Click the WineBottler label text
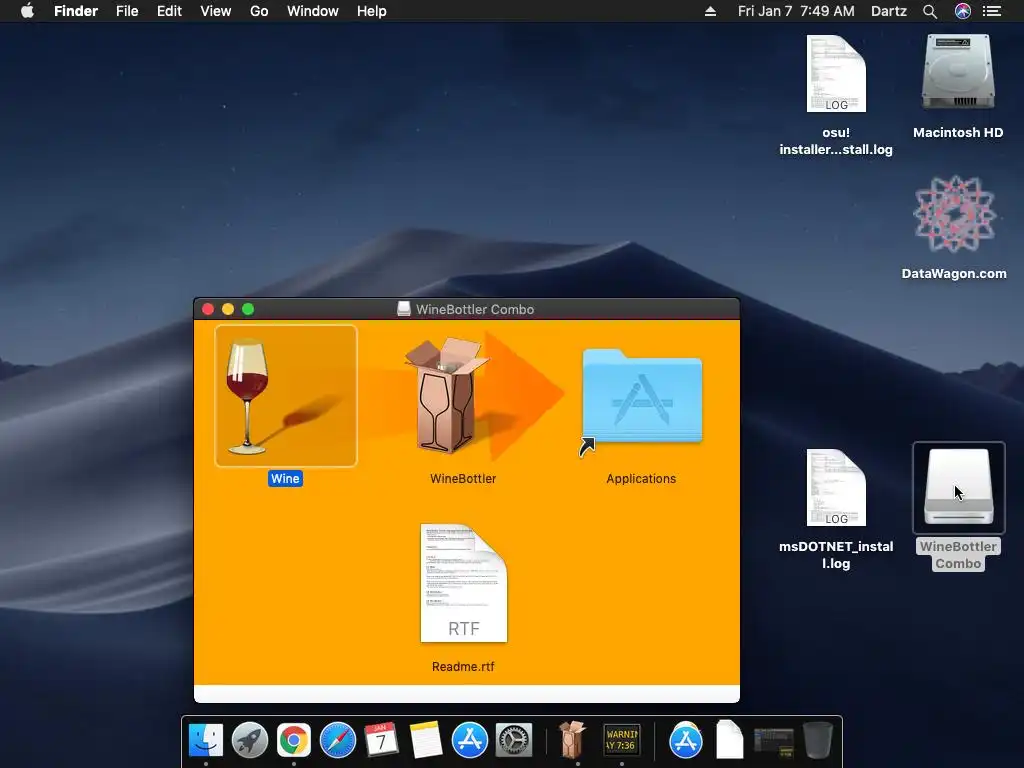The height and width of the screenshot is (768, 1024). pos(463,479)
